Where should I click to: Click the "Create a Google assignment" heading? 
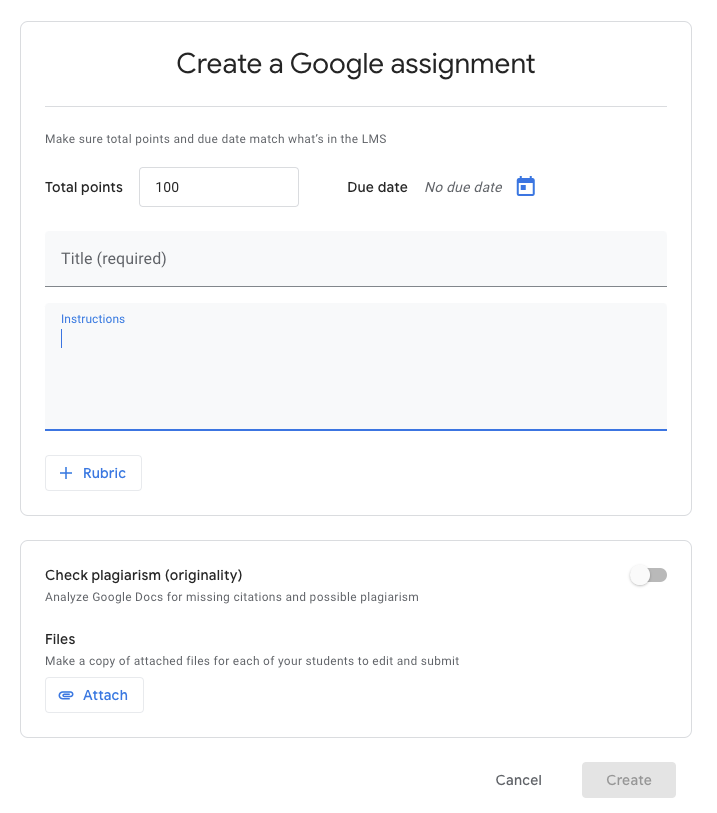click(x=356, y=64)
